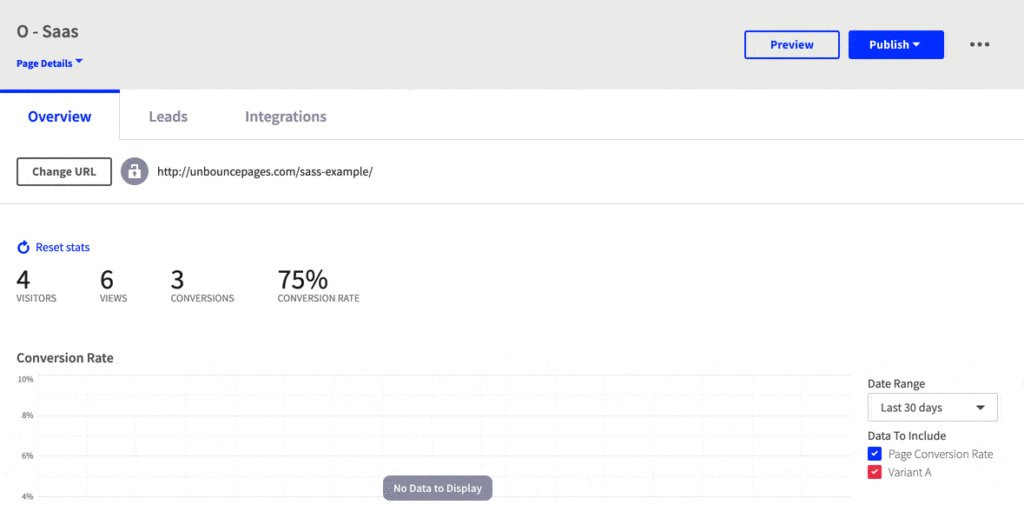
Task: Click the O - Saas page title
Action: pyautogui.click(x=48, y=31)
